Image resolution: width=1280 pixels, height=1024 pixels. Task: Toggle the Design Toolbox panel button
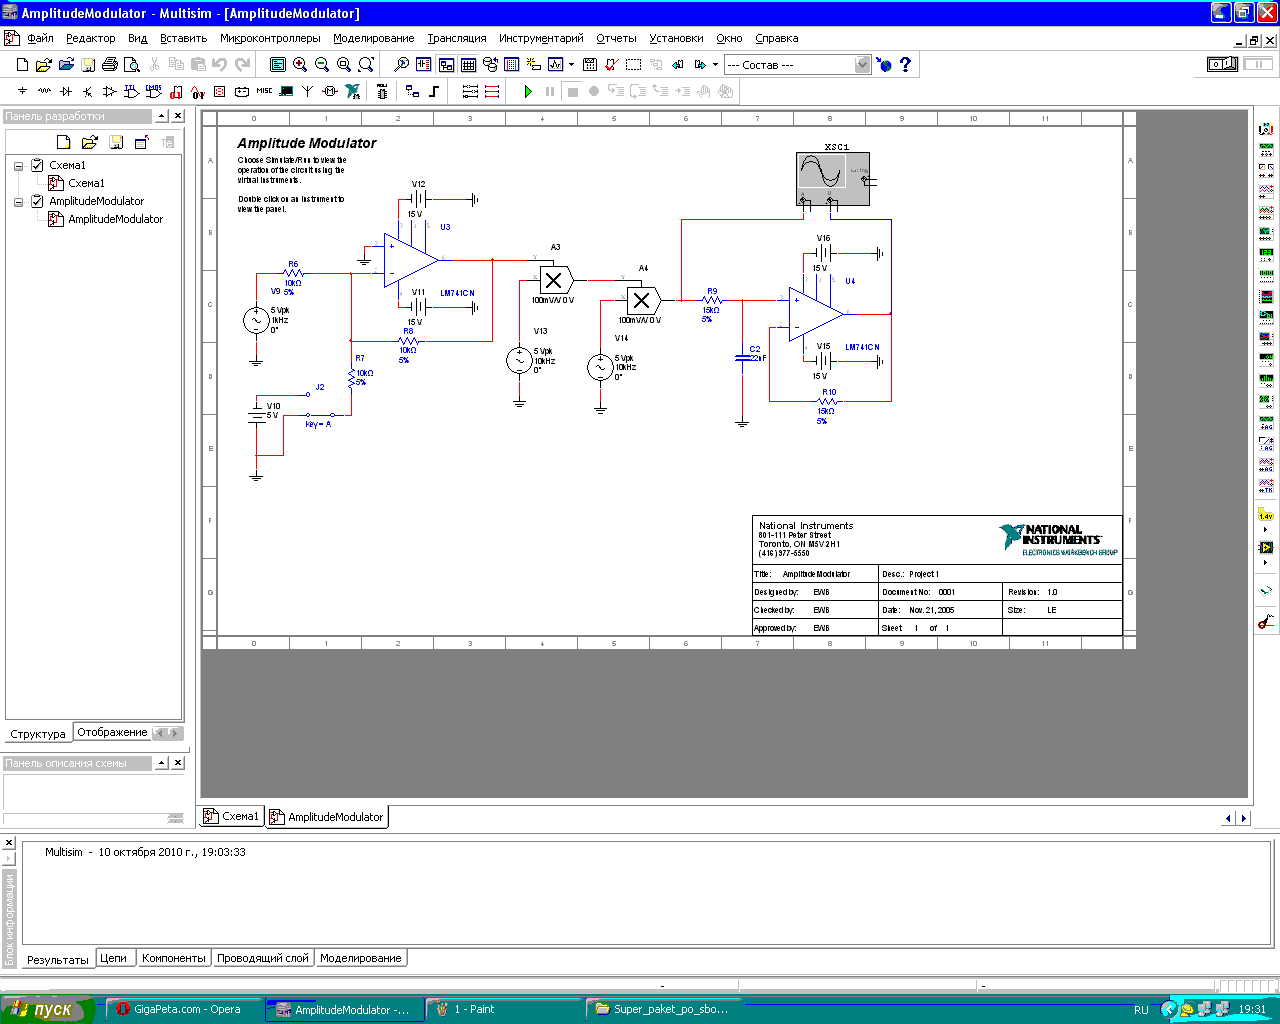[446, 65]
